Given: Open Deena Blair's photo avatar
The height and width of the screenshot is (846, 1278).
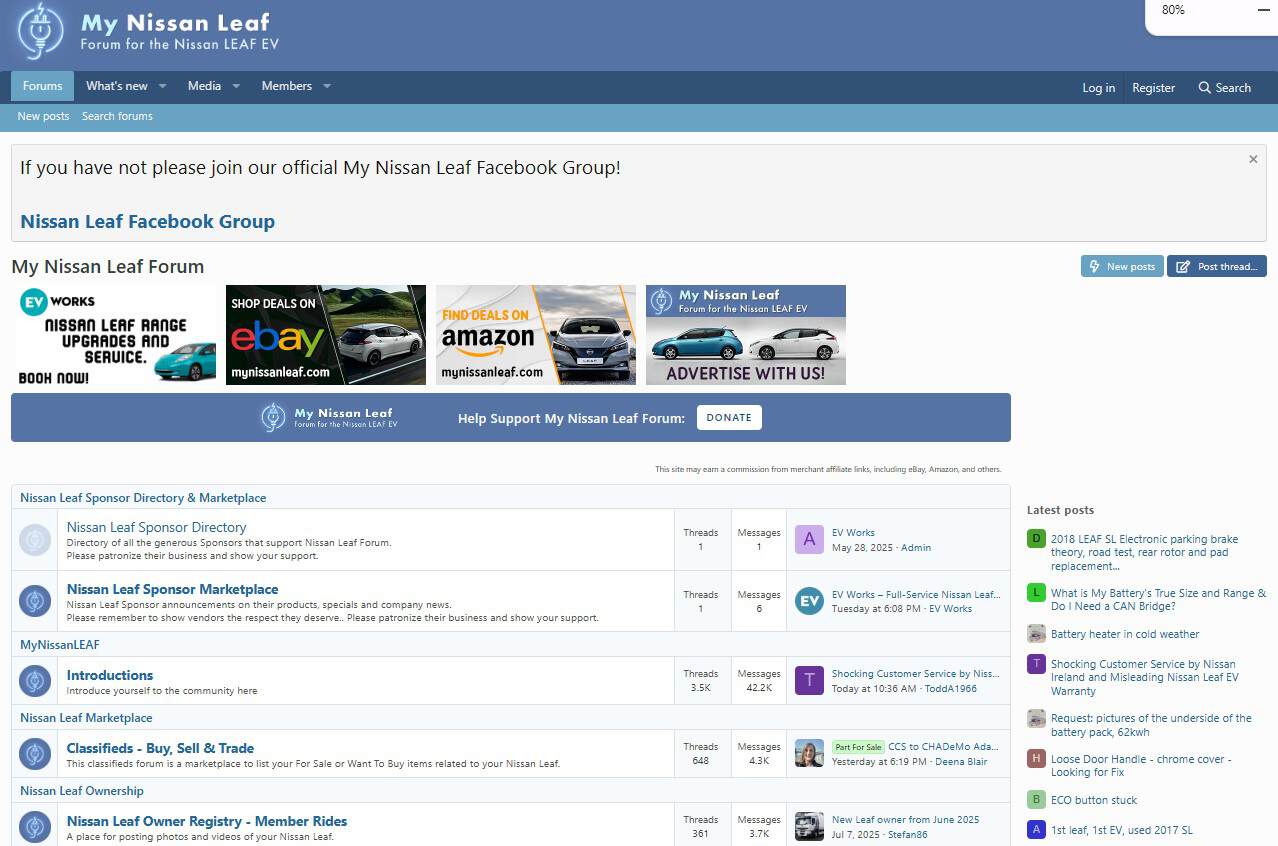Looking at the screenshot, I should 809,754.
